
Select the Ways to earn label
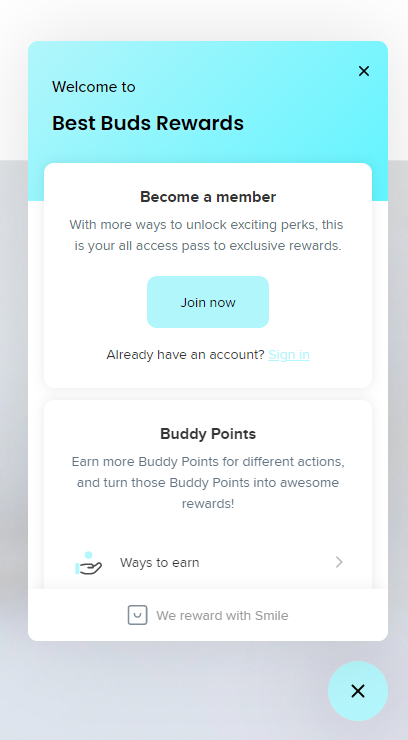[159, 563]
